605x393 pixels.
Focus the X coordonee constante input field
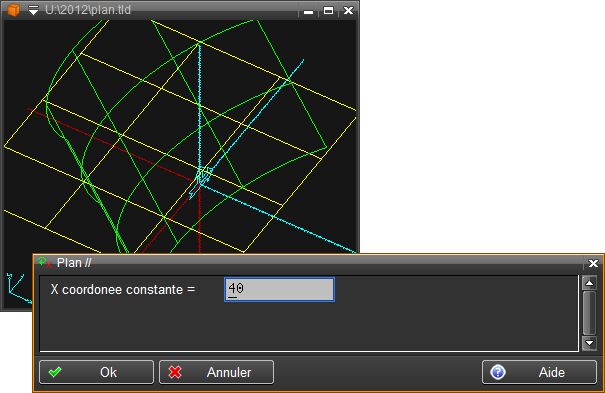(x=279, y=289)
